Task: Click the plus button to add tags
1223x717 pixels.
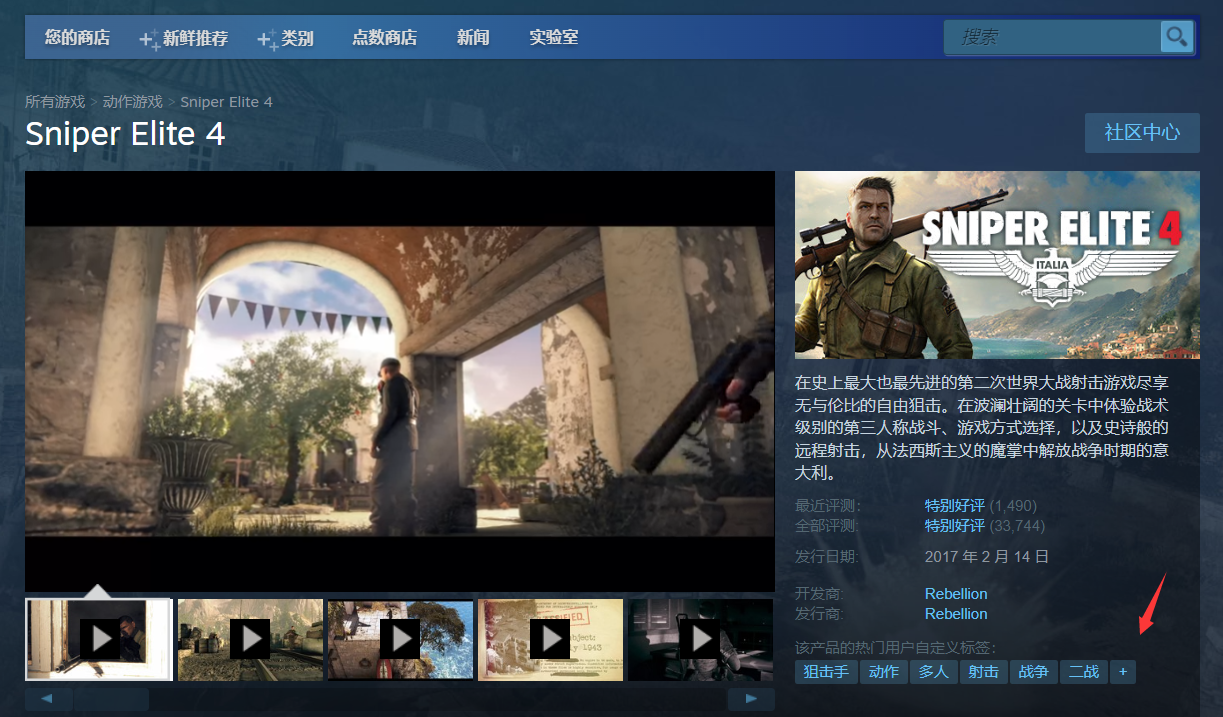Action: point(1123,672)
